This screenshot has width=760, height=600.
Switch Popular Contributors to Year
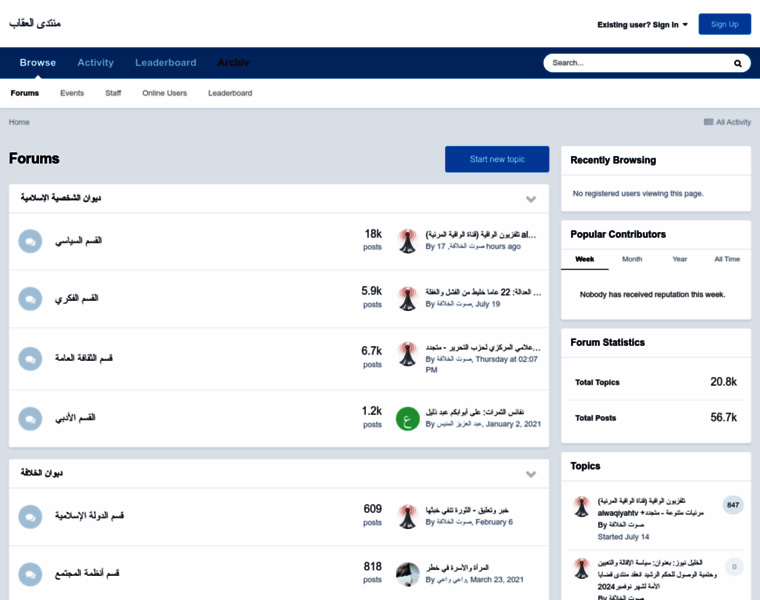[680, 259]
